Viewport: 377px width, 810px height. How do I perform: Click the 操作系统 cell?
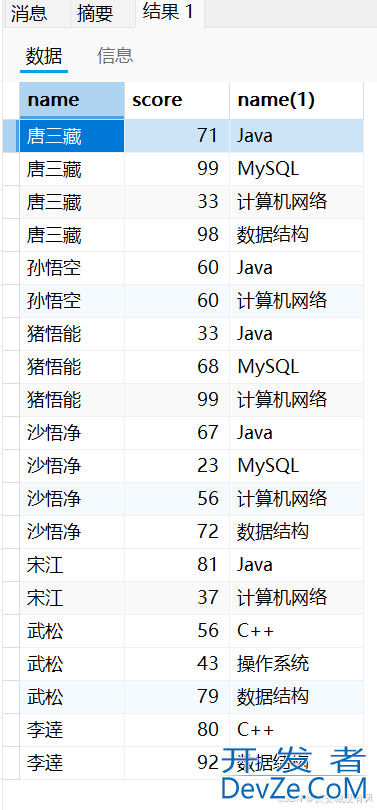(x=296, y=665)
